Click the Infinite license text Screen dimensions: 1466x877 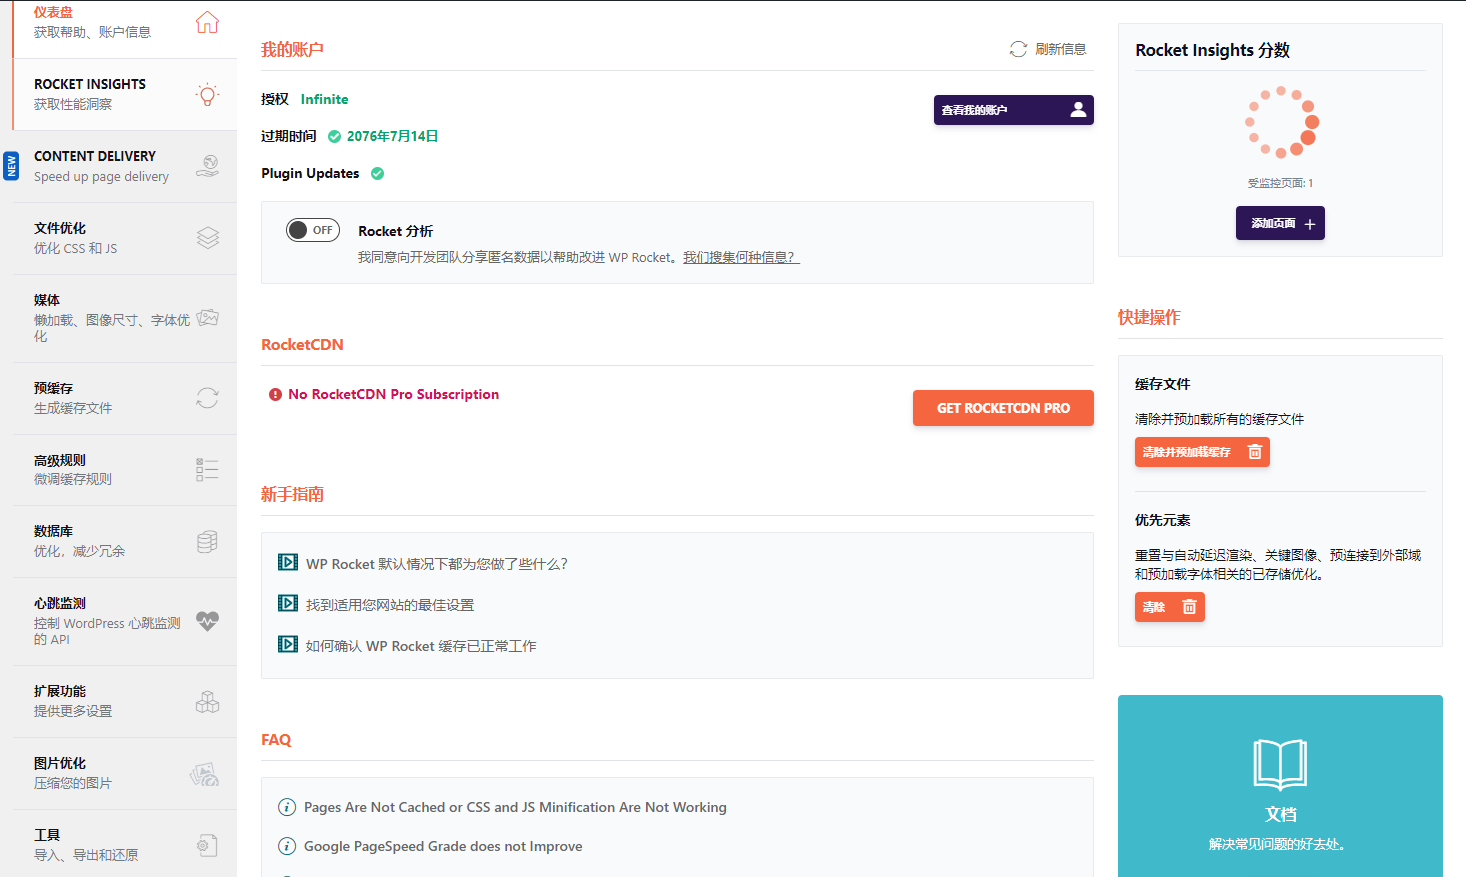[x=324, y=99]
